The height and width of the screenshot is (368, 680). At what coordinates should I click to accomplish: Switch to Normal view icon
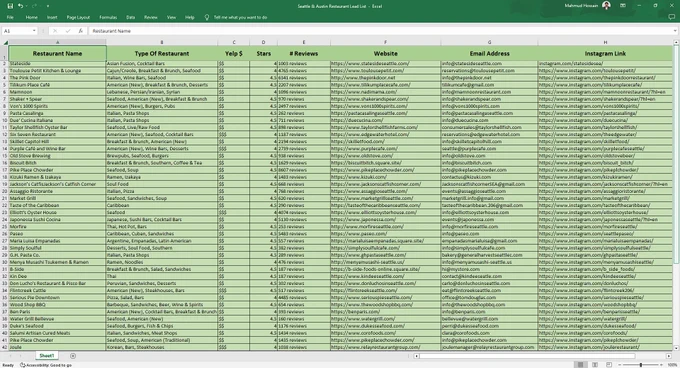[580, 365]
